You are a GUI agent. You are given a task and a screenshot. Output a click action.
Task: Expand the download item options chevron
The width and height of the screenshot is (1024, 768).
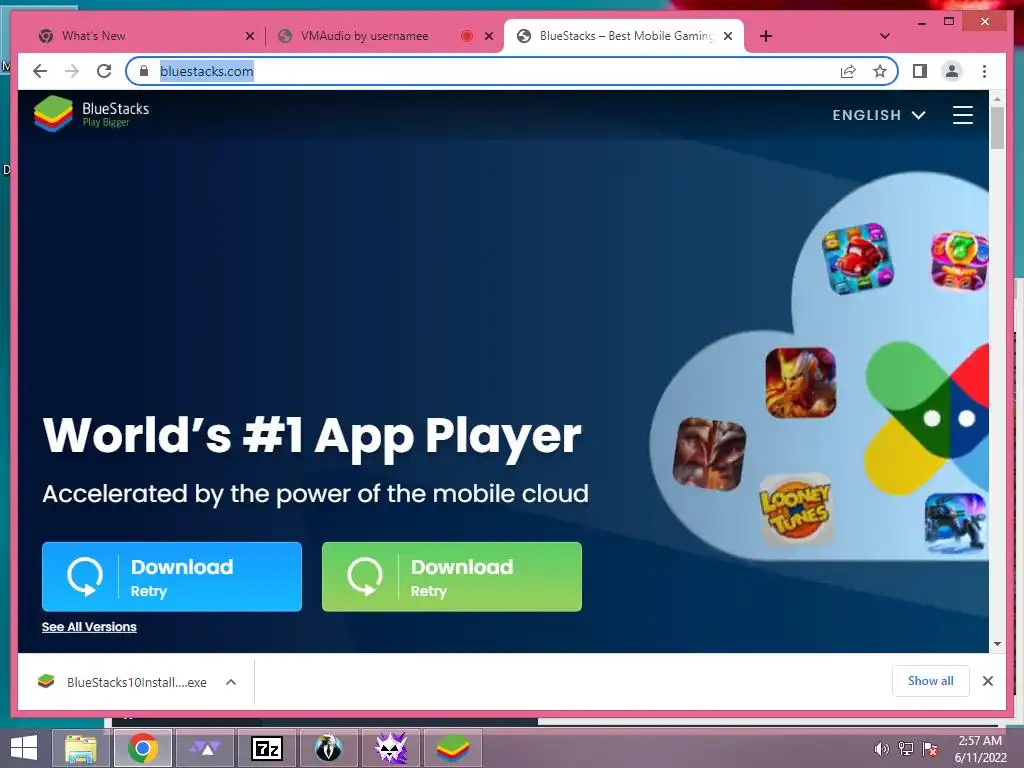tap(231, 682)
